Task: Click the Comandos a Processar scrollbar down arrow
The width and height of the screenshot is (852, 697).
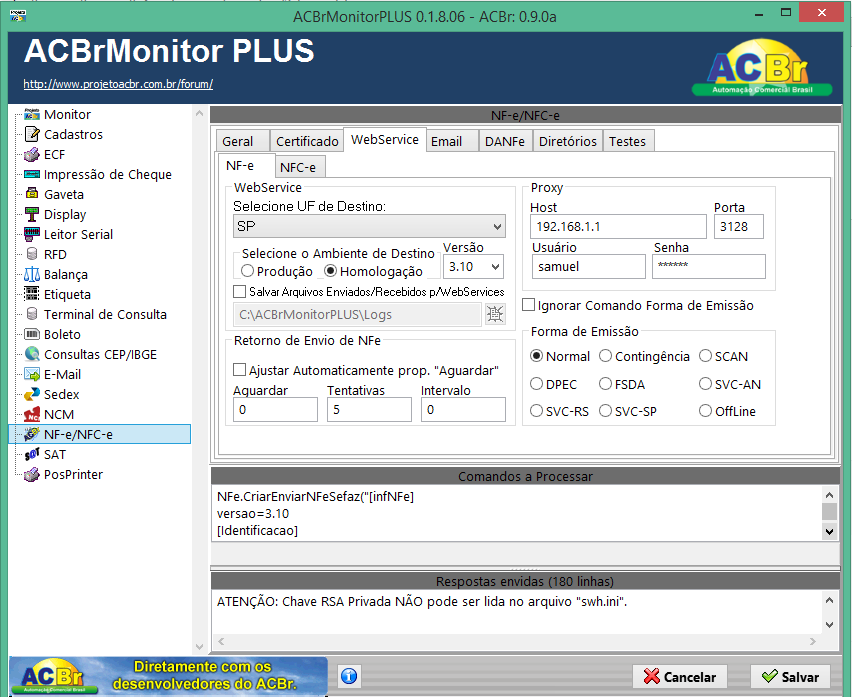Action: coord(829,531)
